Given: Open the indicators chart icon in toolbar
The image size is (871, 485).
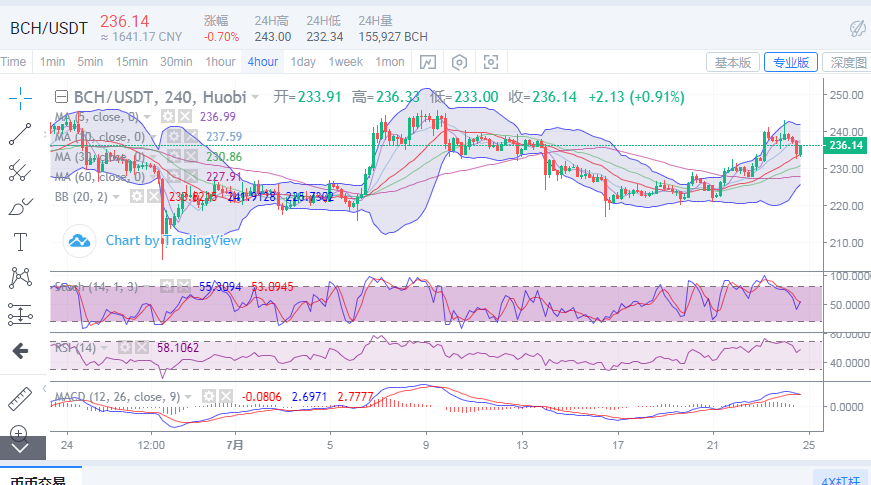Looking at the screenshot, I should tap(427, 62).
